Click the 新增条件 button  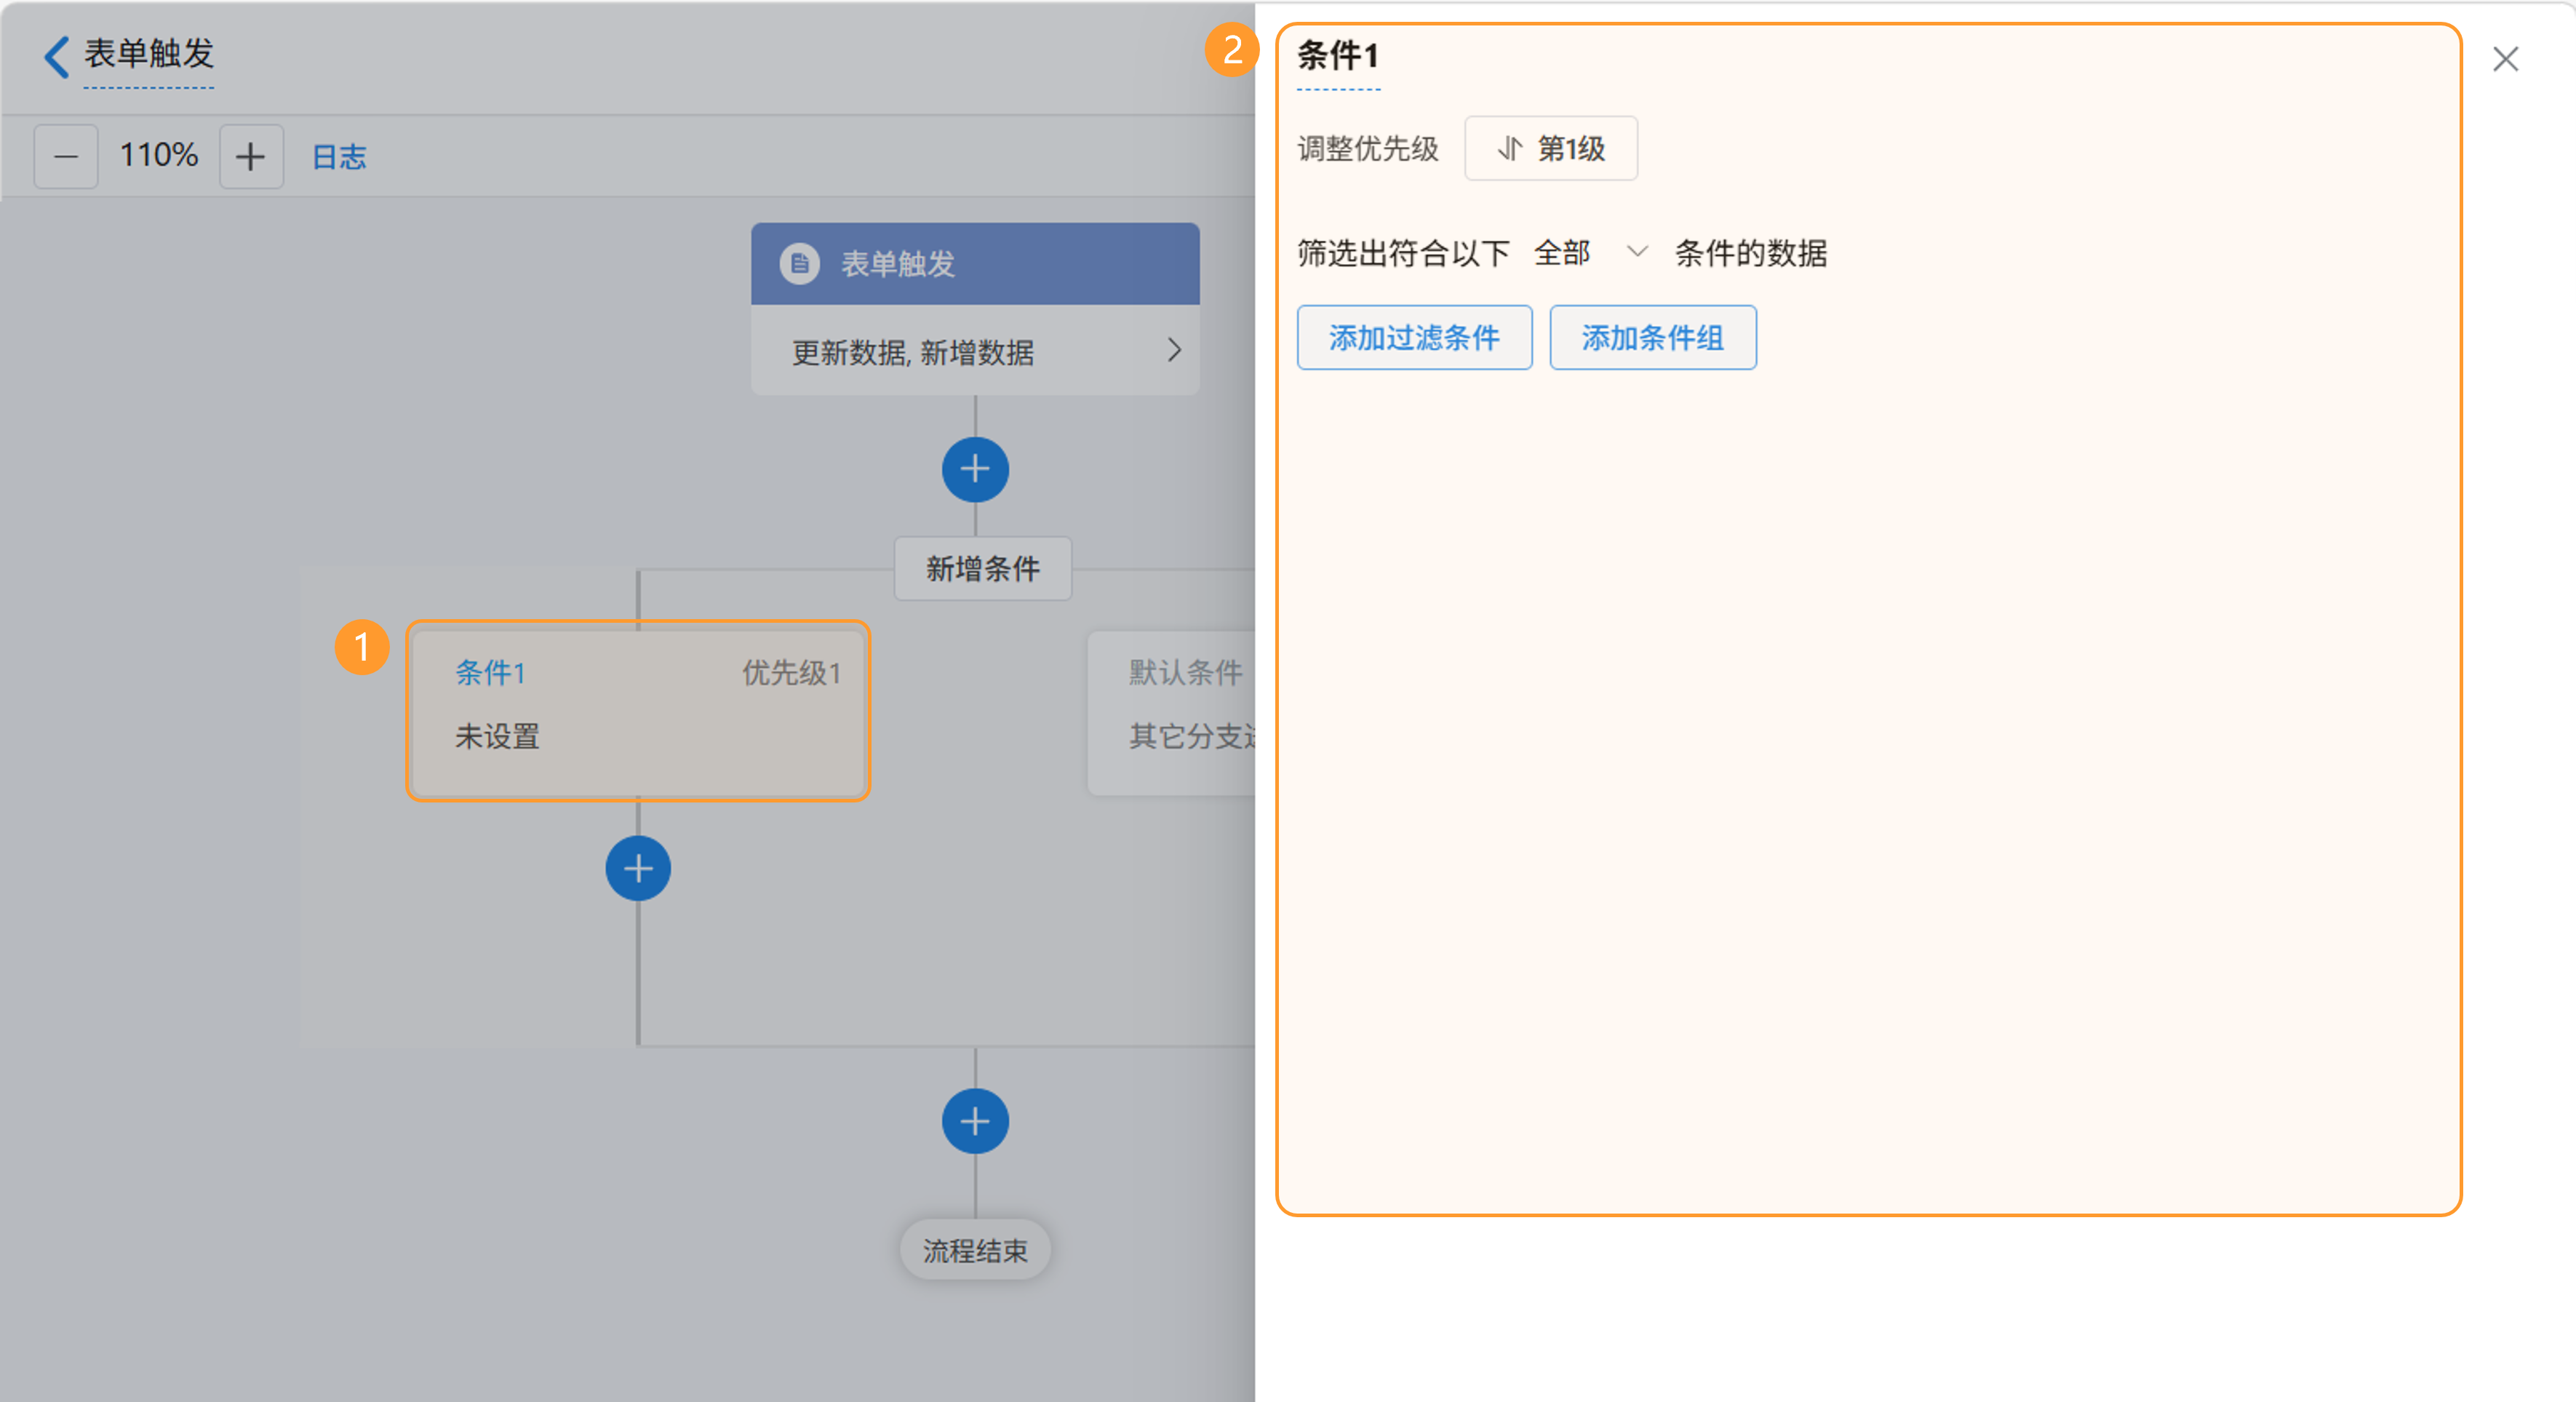[x=982, y=569]
